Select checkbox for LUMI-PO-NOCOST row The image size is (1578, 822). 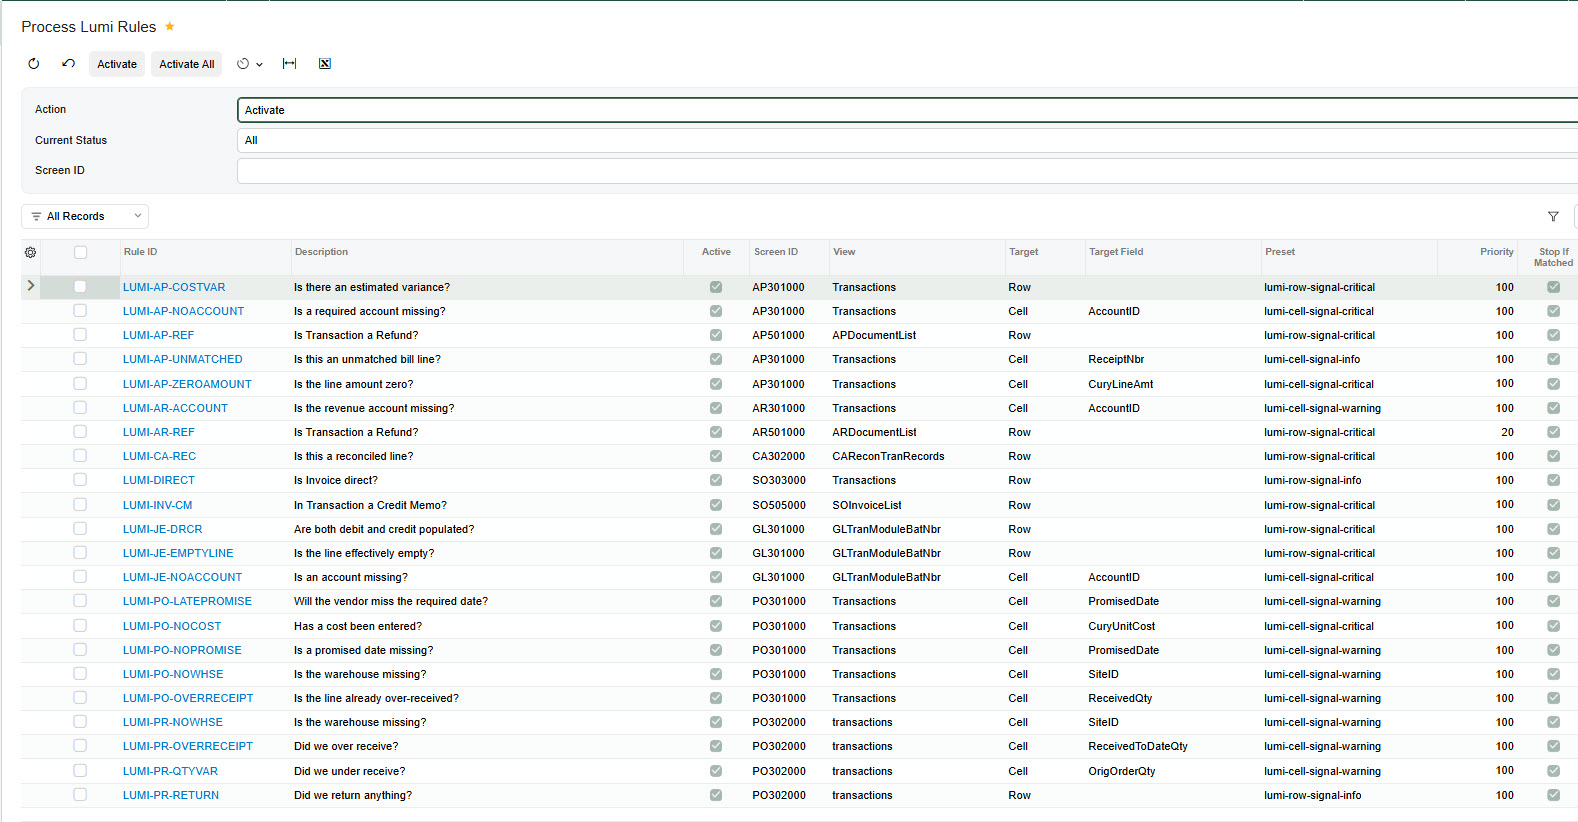[80, 626]
